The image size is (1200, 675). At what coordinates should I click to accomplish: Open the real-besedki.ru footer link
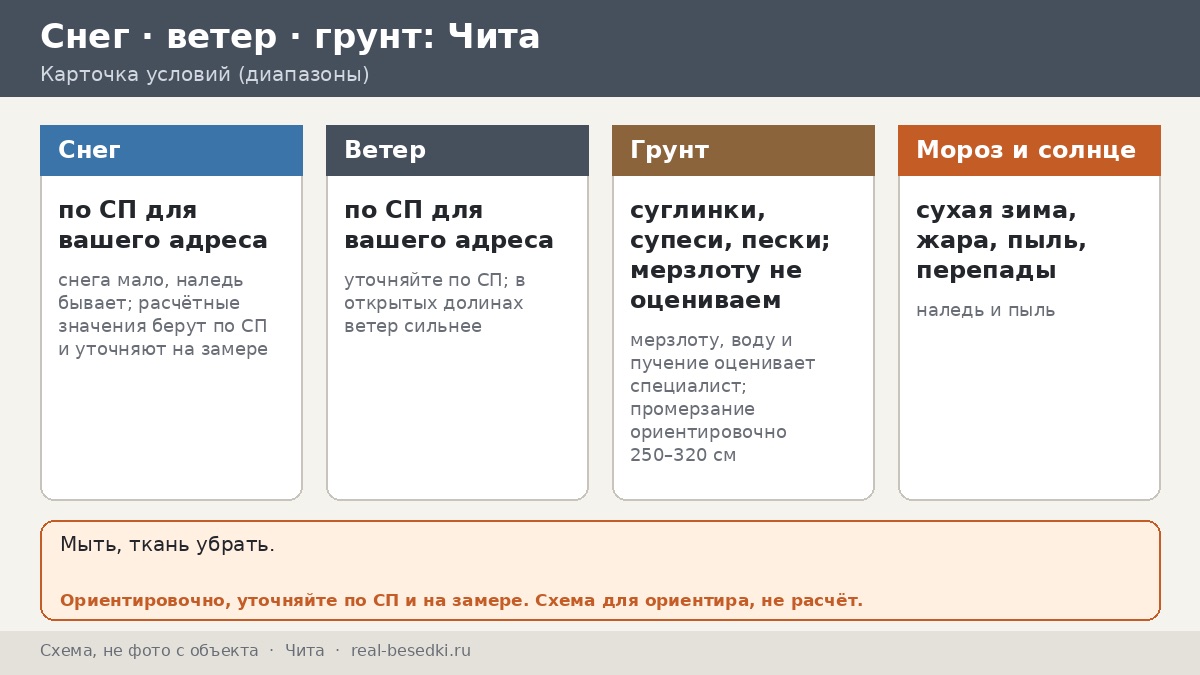(411, 651)
